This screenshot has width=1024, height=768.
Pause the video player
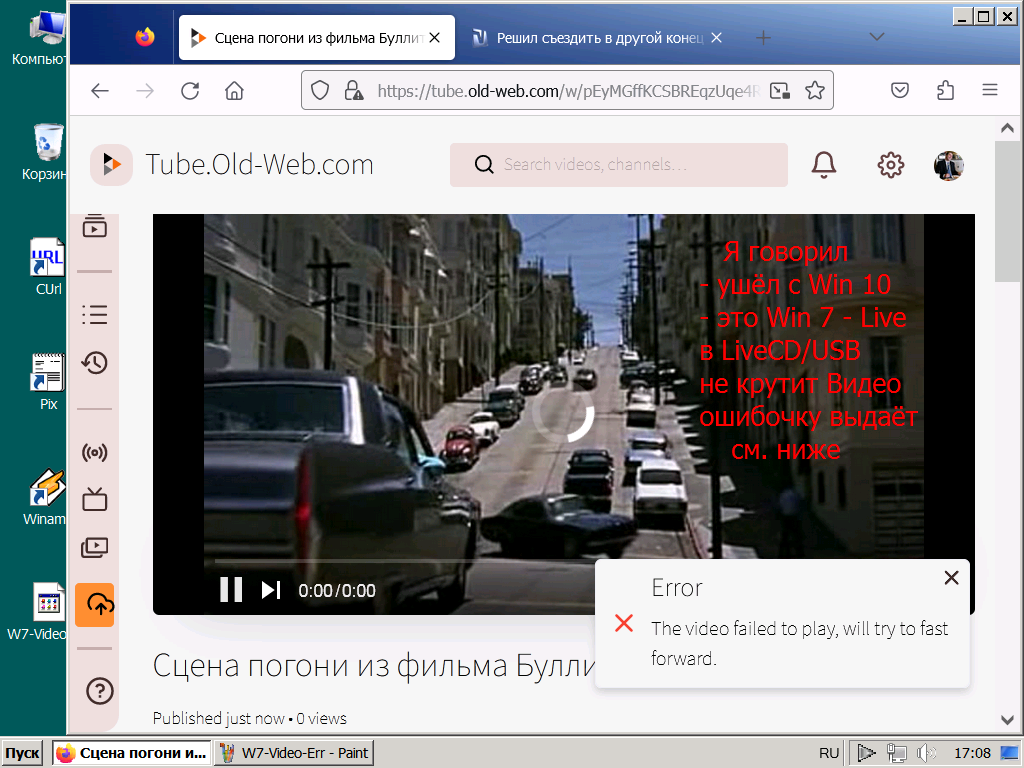pos(231,590)
